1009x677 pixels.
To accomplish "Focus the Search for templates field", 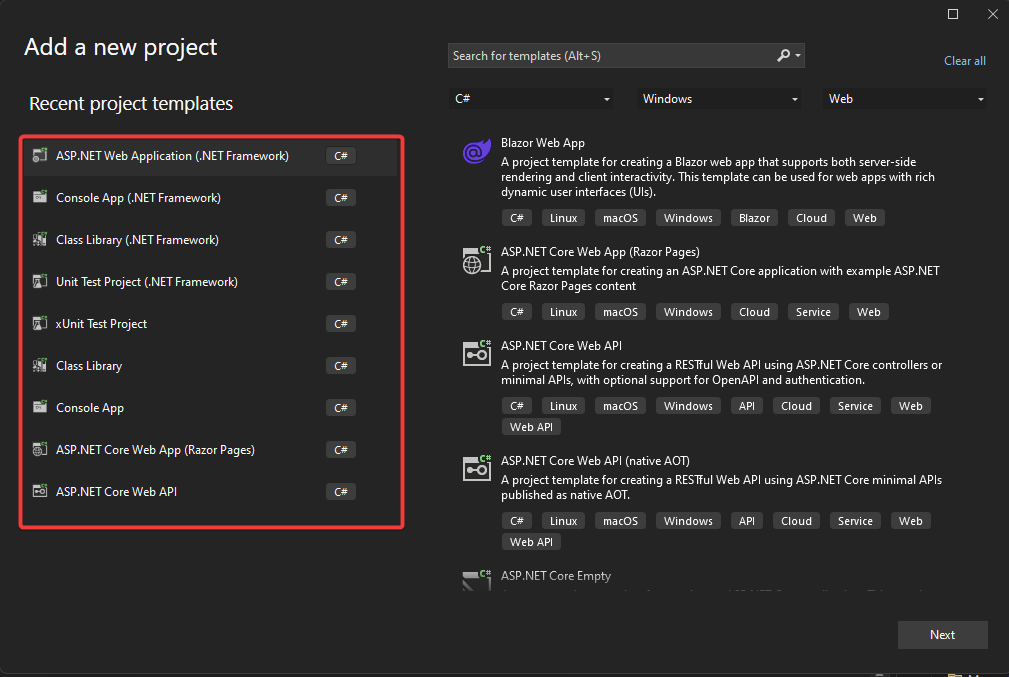I will [x=610, y=56].
